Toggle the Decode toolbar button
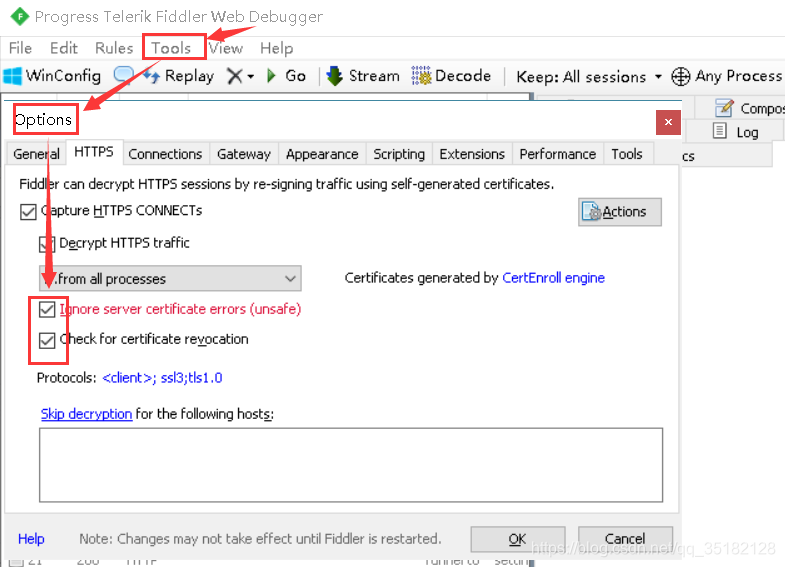The width and height of the screenshot is (785, 567). [x=451, y=76]
